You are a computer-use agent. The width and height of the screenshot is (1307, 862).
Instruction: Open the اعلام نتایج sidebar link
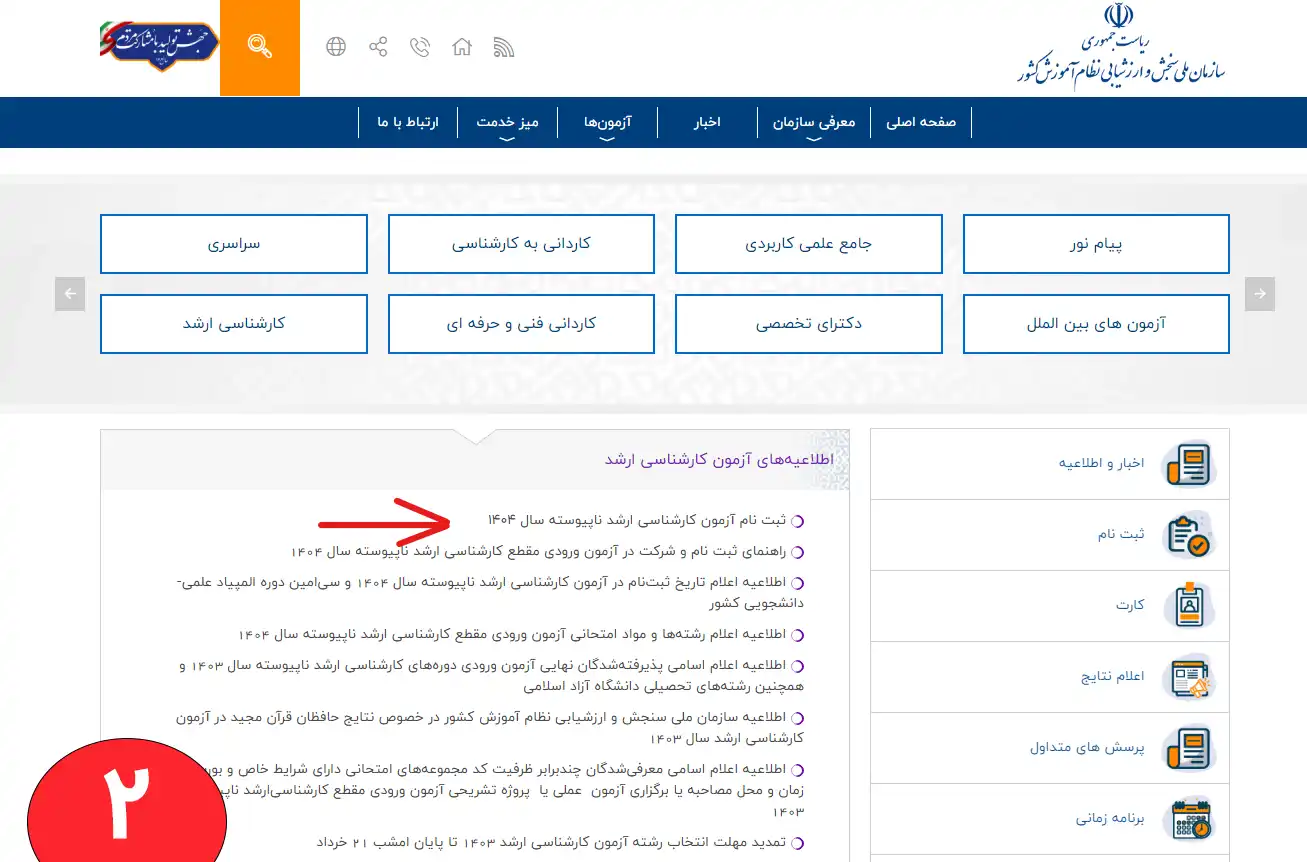click(x=1113, y=677)
